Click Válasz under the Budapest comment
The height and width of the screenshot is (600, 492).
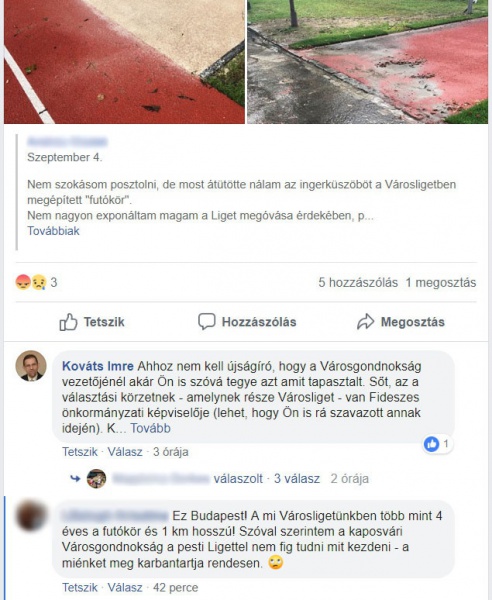(125, 588)
